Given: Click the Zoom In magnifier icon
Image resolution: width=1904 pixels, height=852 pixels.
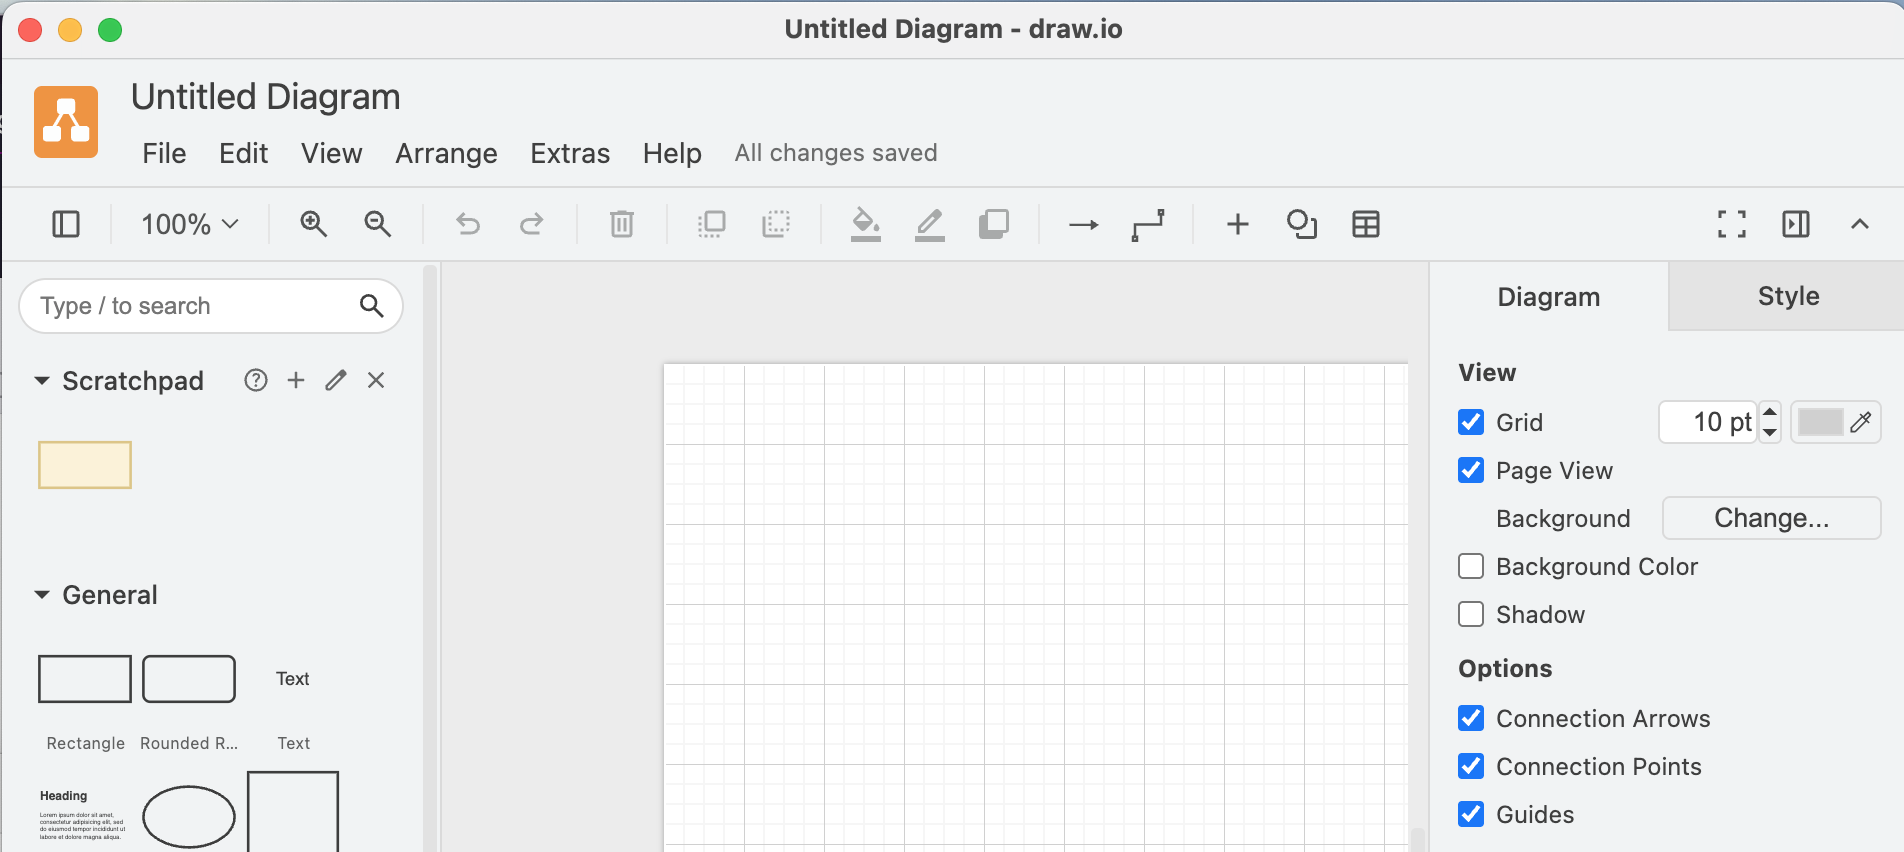Looking at the screenshot, I should tap(313, 224).
